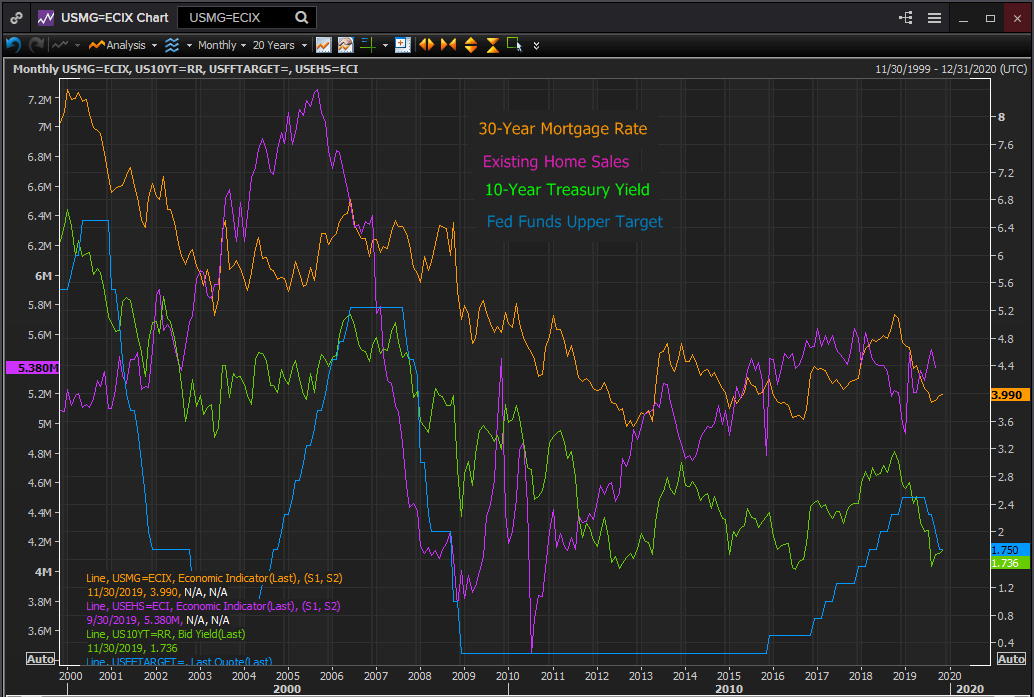Click the add-panel plus icon
The width and height of the screenshot is (1034, 697).
click(402, 44)
